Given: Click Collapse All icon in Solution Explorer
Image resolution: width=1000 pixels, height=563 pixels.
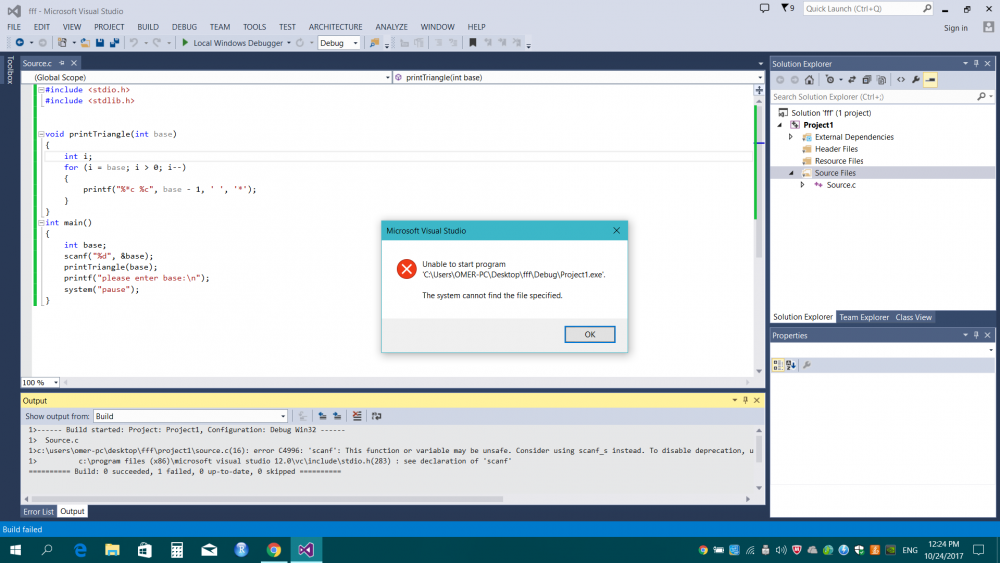Looking at the screenshot, I should tap(867, 80).
